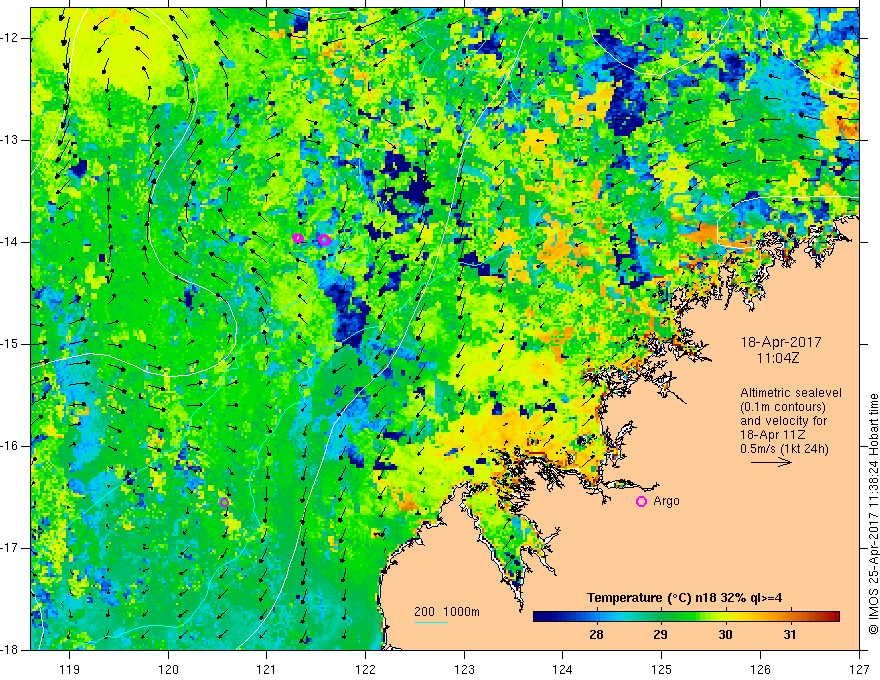Viewport: 880px width, 680px height.
Task: Click the '123' longitude axis label
Action: coord(464,669)
